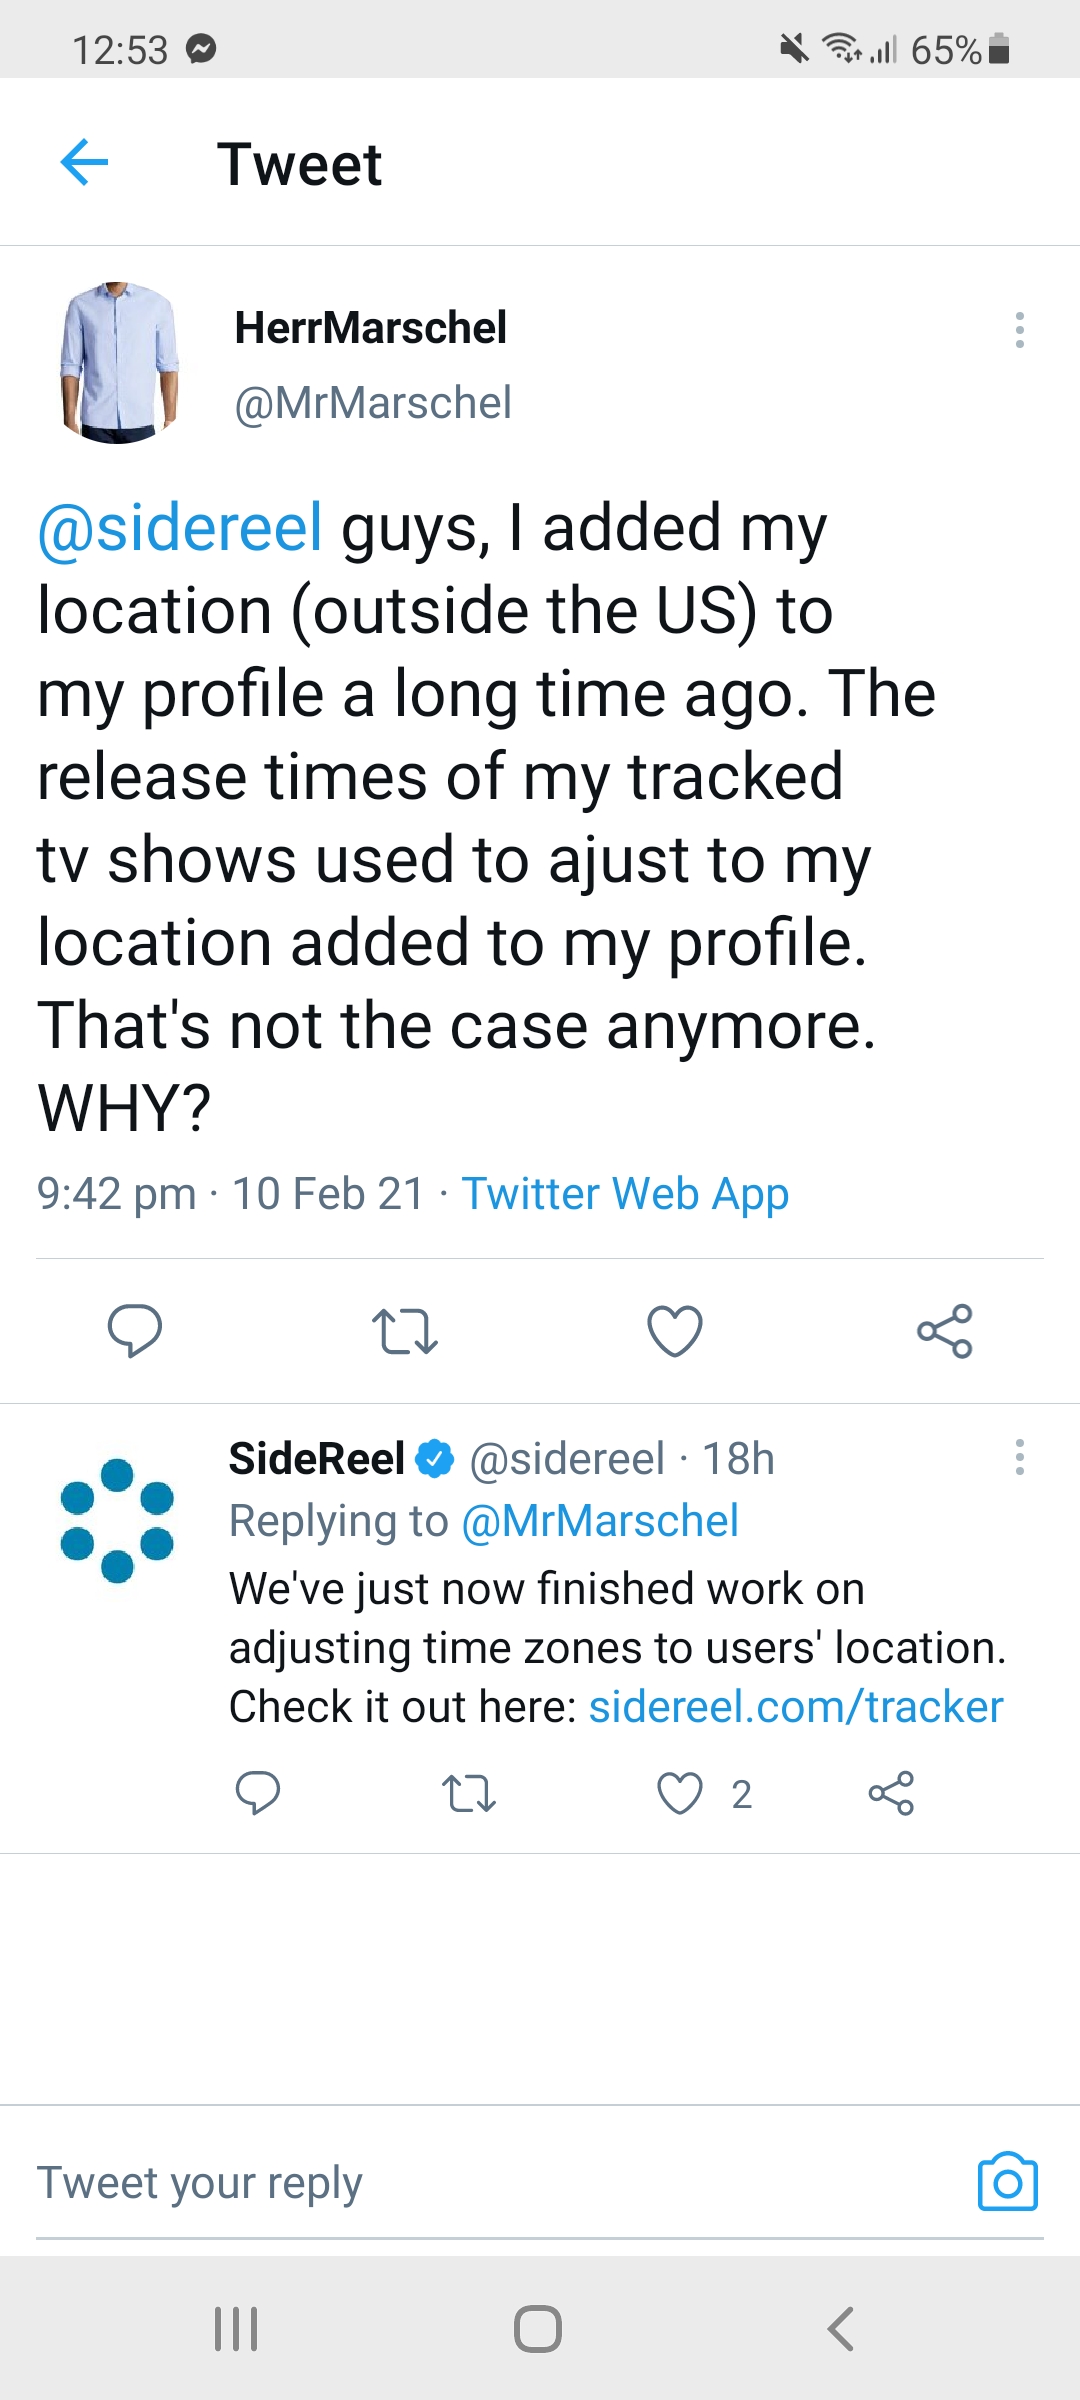This screenshot has height=2400, width=1080.
Task: Tap the back arrow in Tweet header
Action: (x=84, y=163)
